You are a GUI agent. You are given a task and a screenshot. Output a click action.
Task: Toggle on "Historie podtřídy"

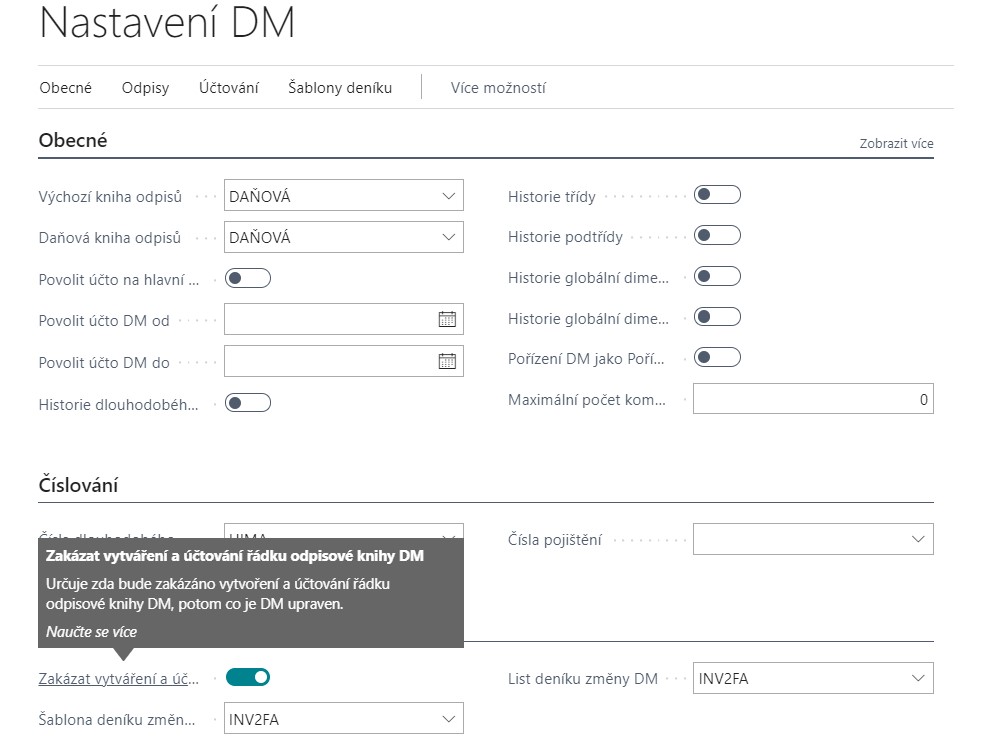pyautogui.click(x=717, y=236)
